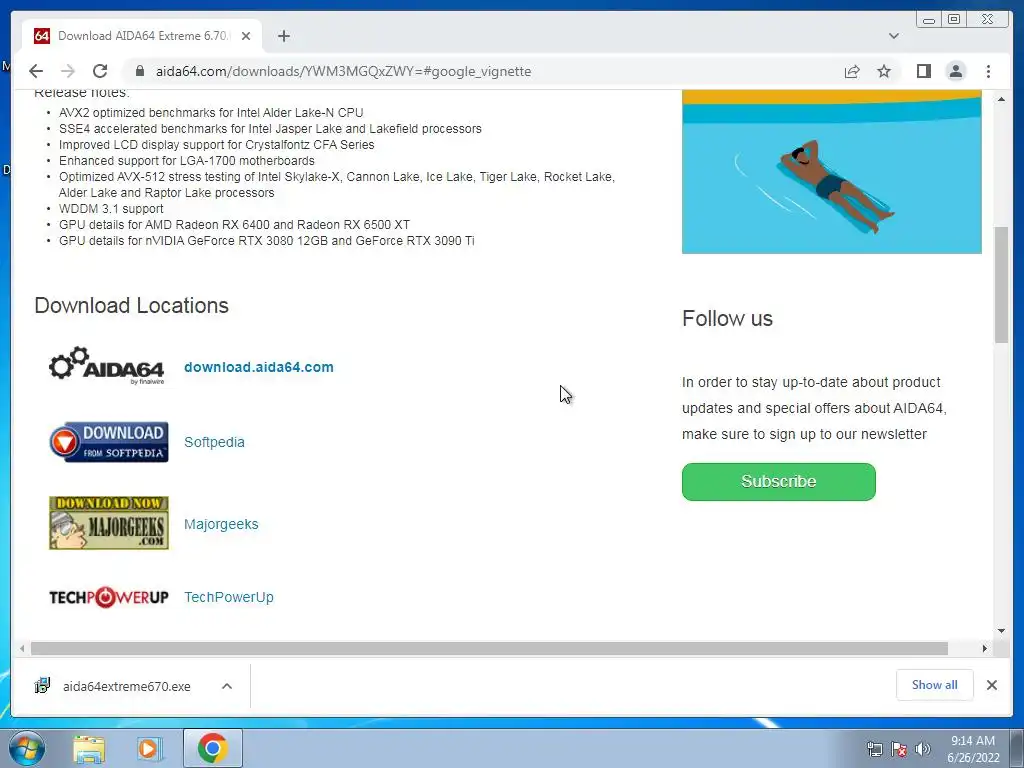Screen dimensions: 1024x768
Task: Click the network tray icon
Action: (874, 749)
